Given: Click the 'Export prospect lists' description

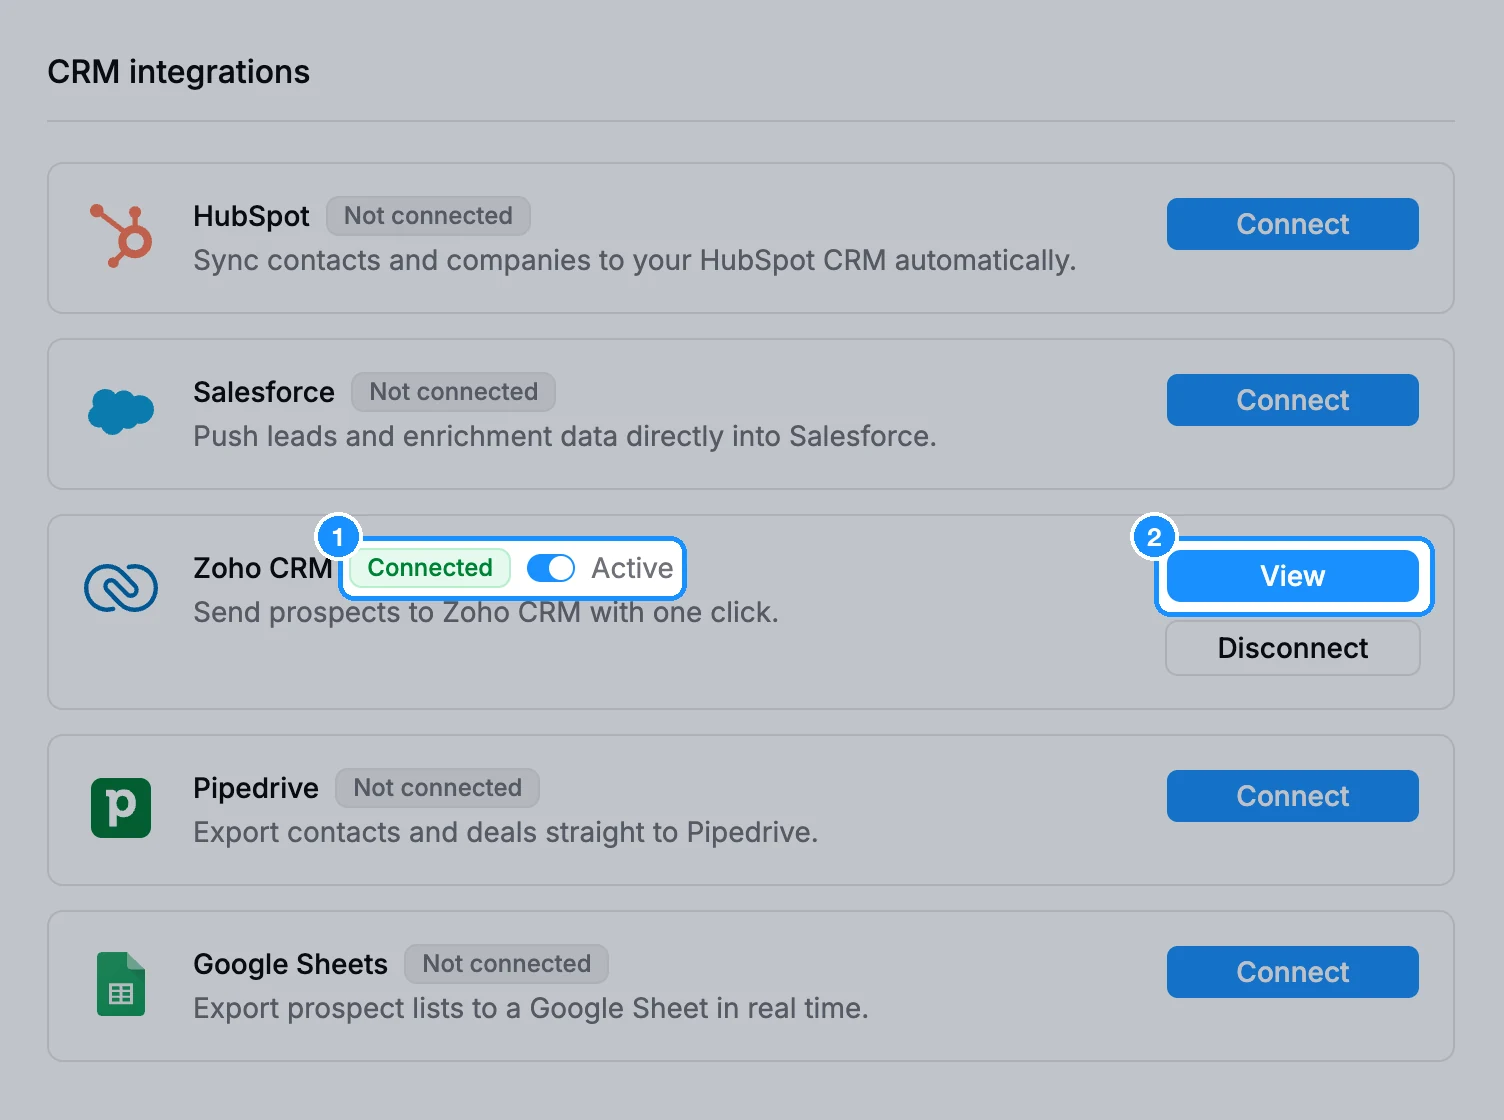Looking at the screenshot, I should (531, 1008).
